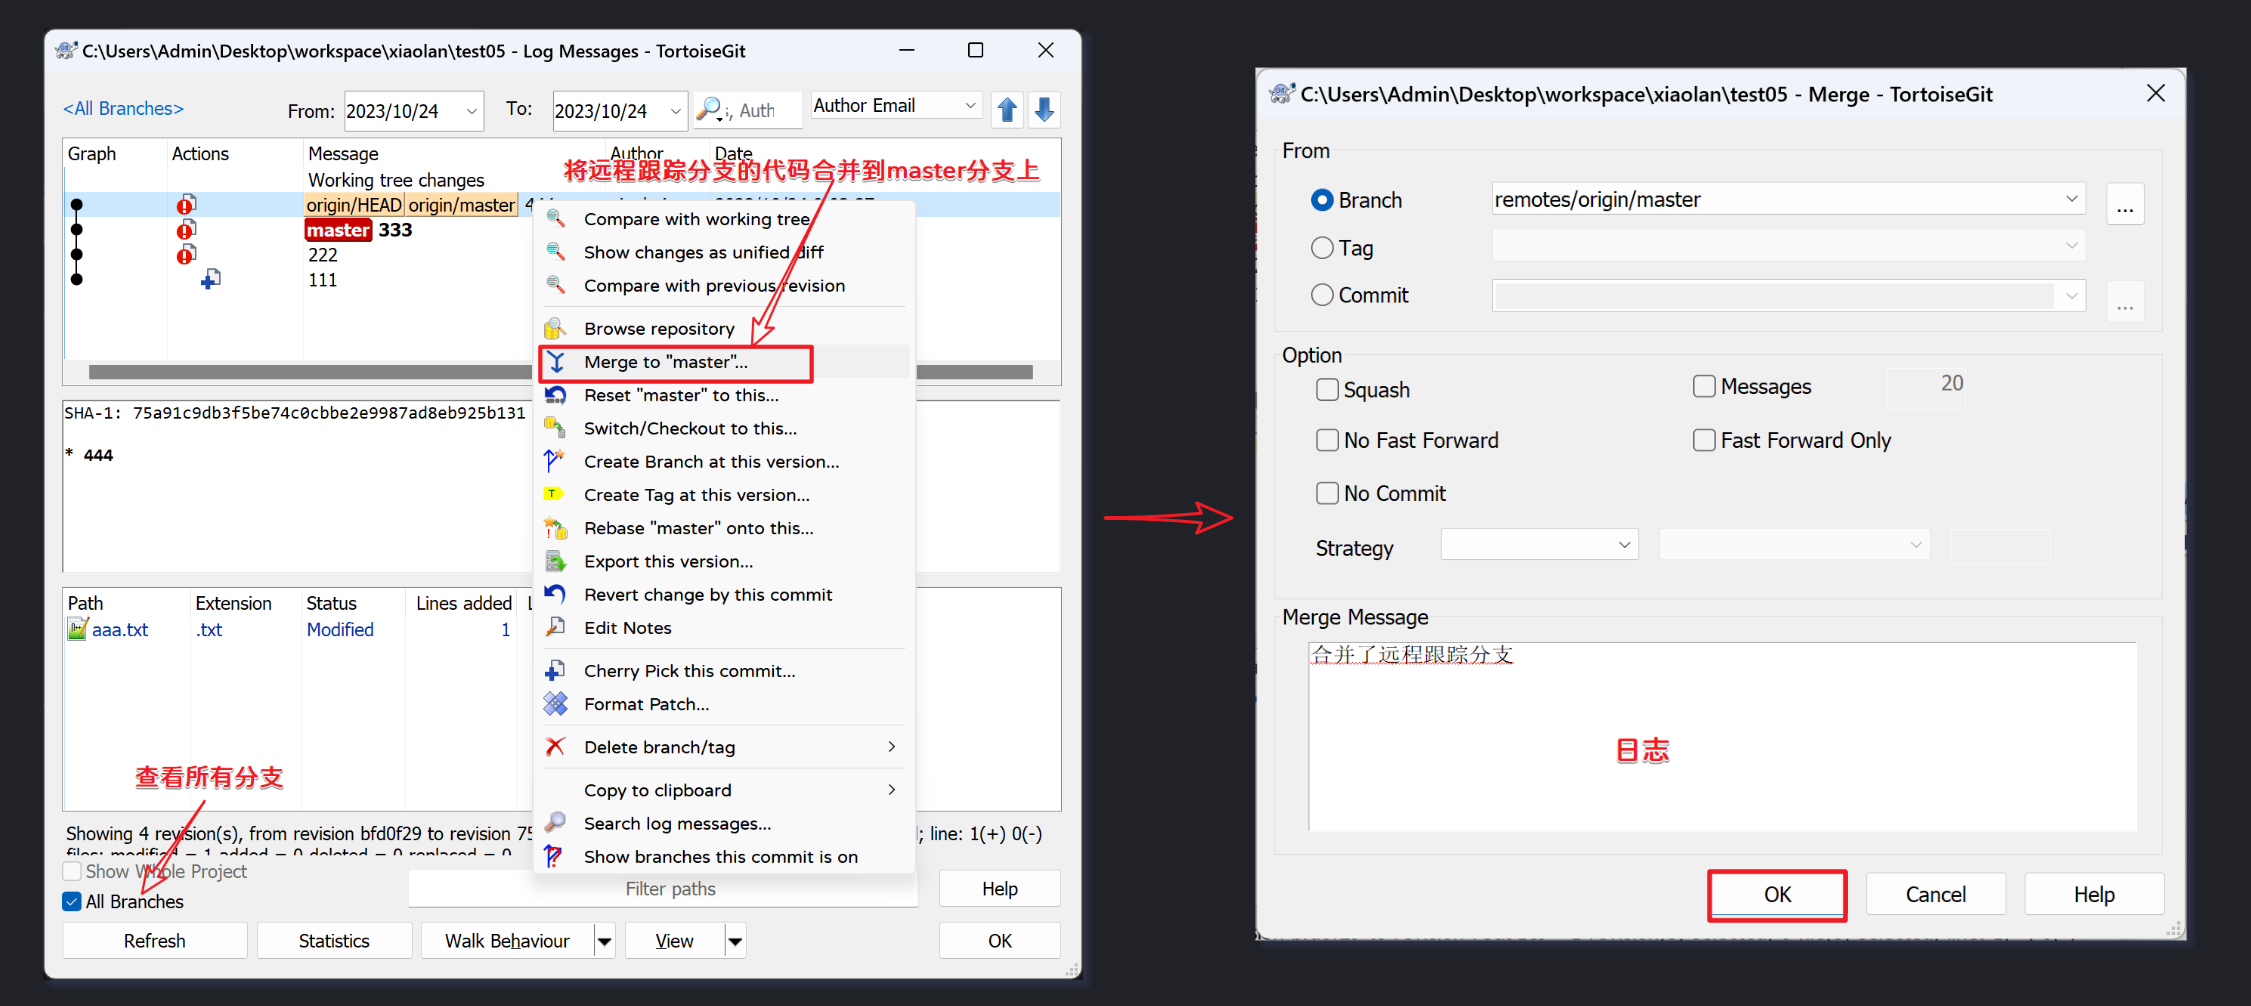
Task: Open the <All Branches> link
Action: (124, 109)
